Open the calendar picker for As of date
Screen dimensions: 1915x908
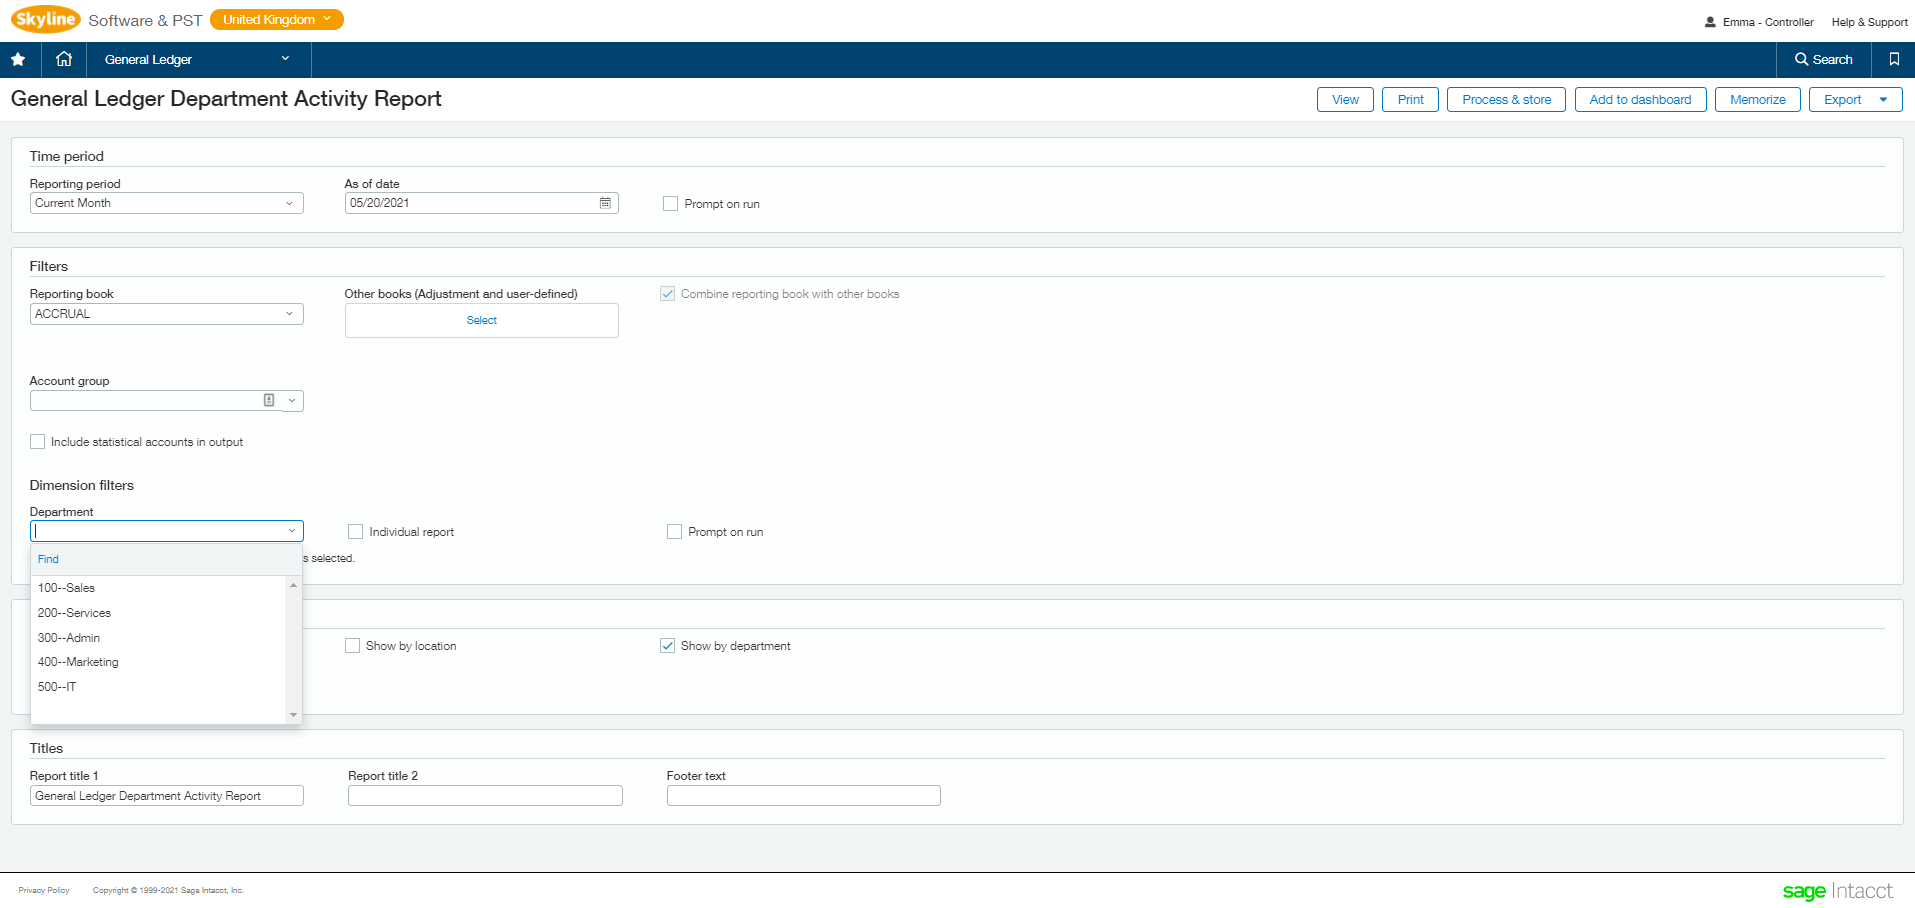[605, 202]
